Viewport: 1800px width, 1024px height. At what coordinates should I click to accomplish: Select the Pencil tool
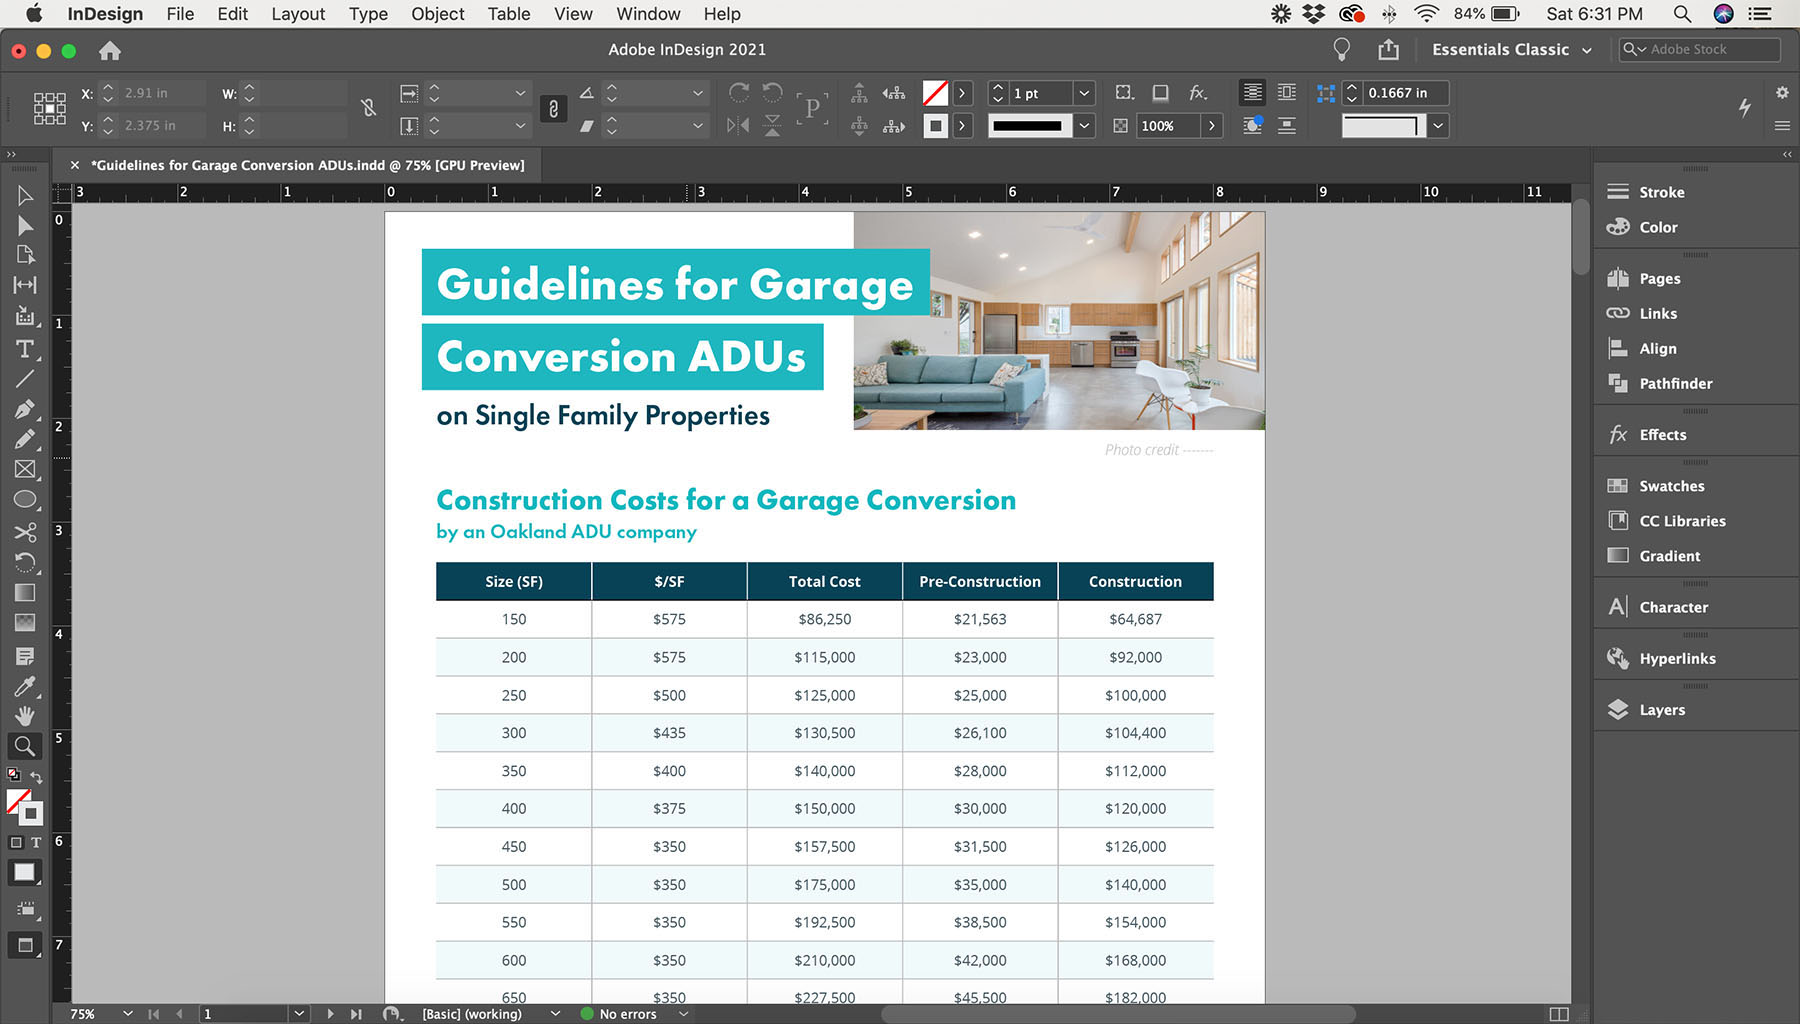[x=25, y=439]
